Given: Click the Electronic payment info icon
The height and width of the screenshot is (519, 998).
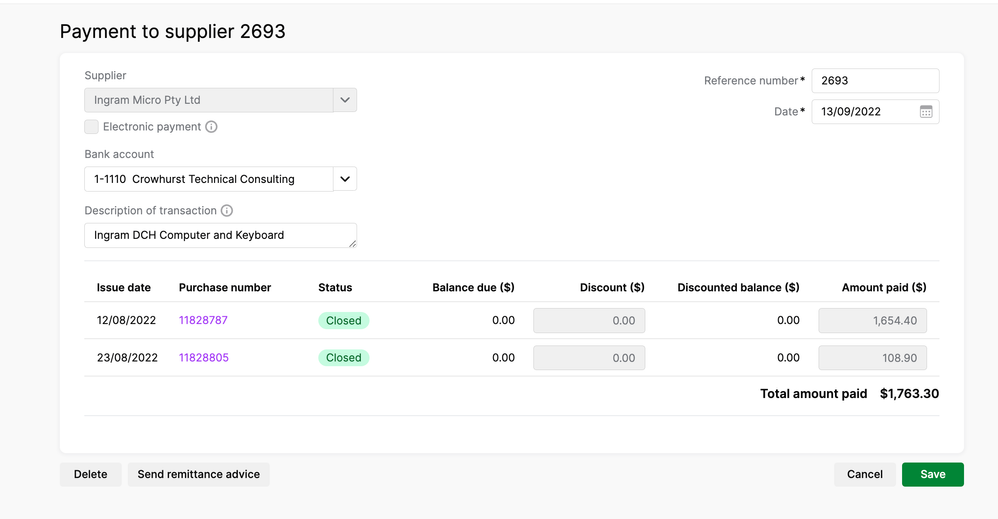Looking at the screenshot, I should point(211,127).
